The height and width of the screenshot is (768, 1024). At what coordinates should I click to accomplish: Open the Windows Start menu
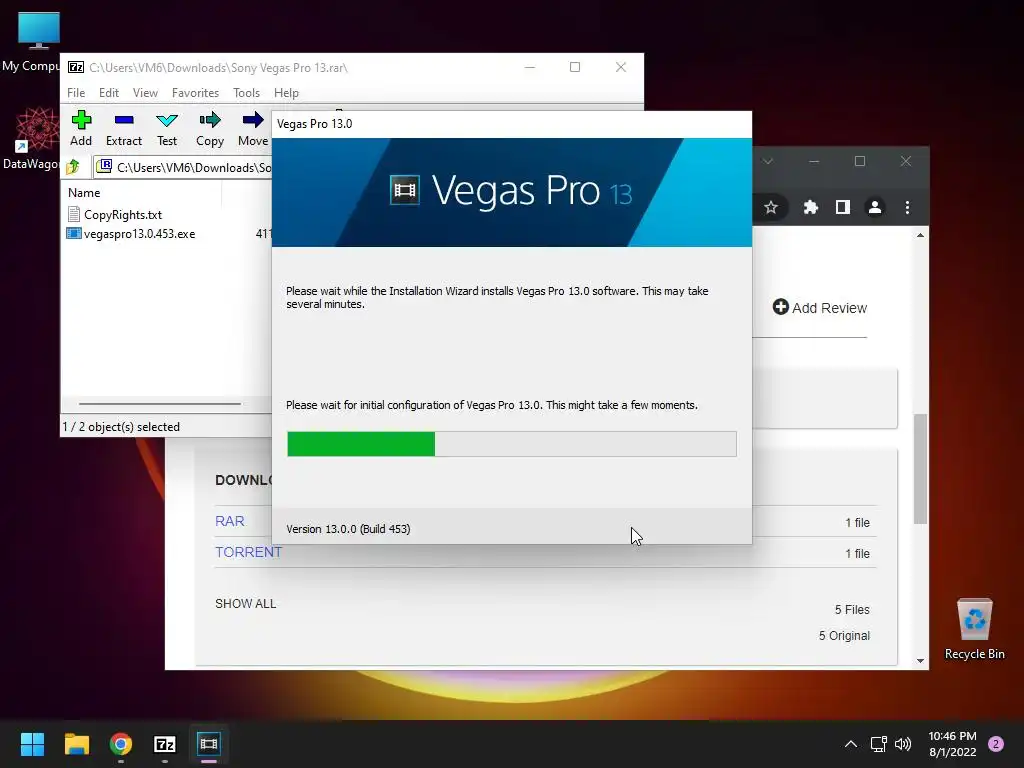tap(32, 744)
